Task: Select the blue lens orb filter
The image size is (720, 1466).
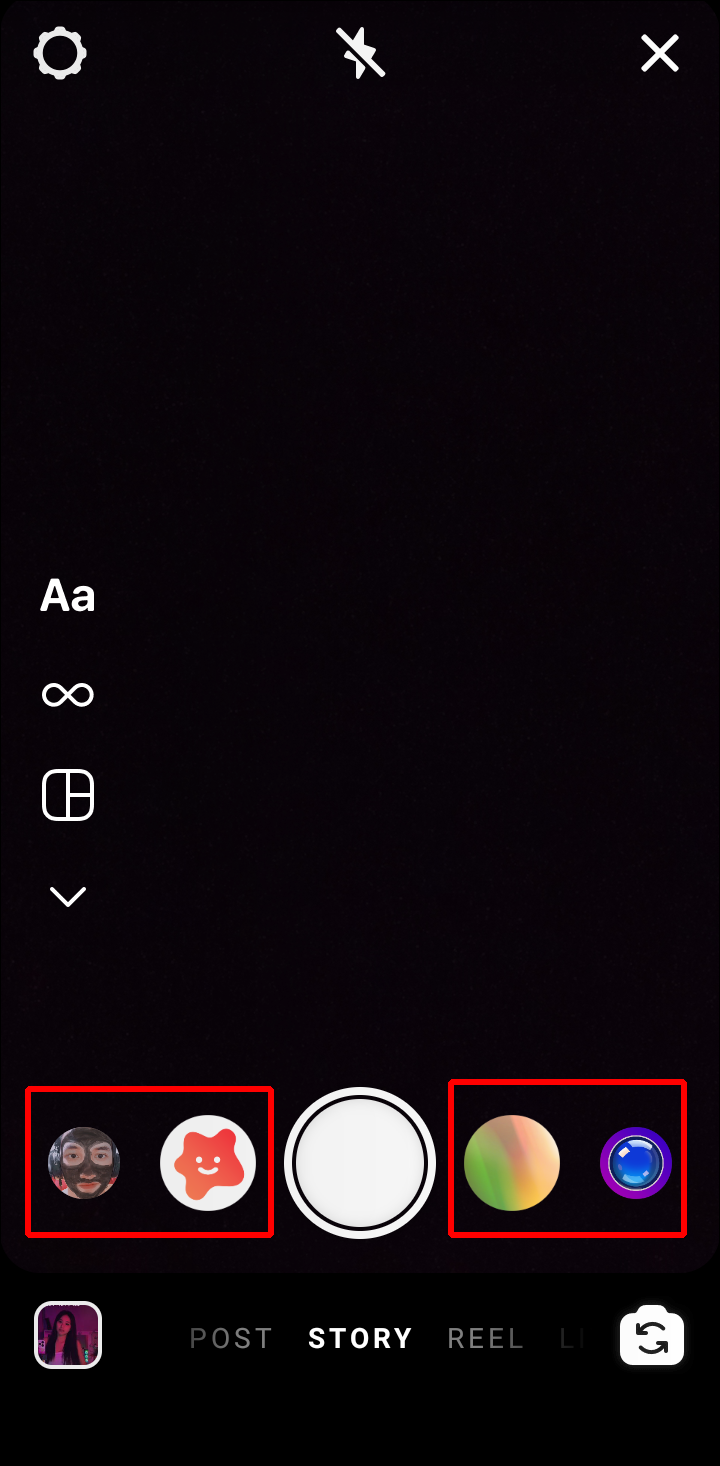Action: [x=636, y=1163]
